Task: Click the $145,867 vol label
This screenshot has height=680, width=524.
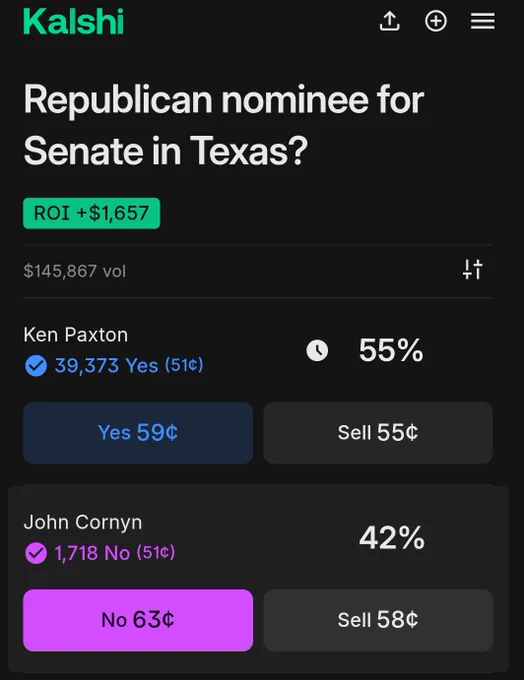Action: (x=75, y=271)
